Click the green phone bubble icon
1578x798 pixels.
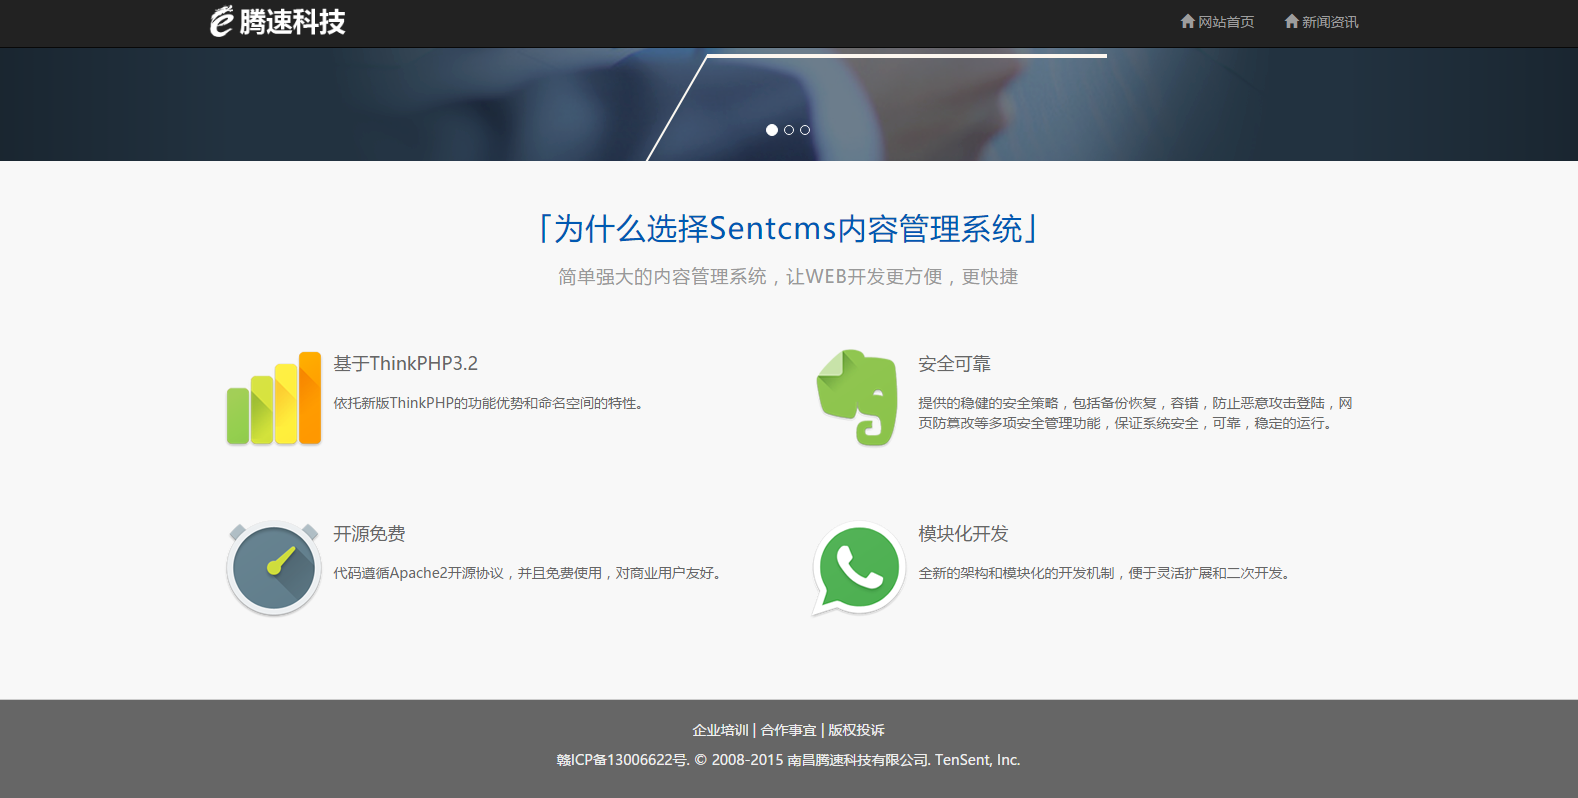click(x=858, y=568)
